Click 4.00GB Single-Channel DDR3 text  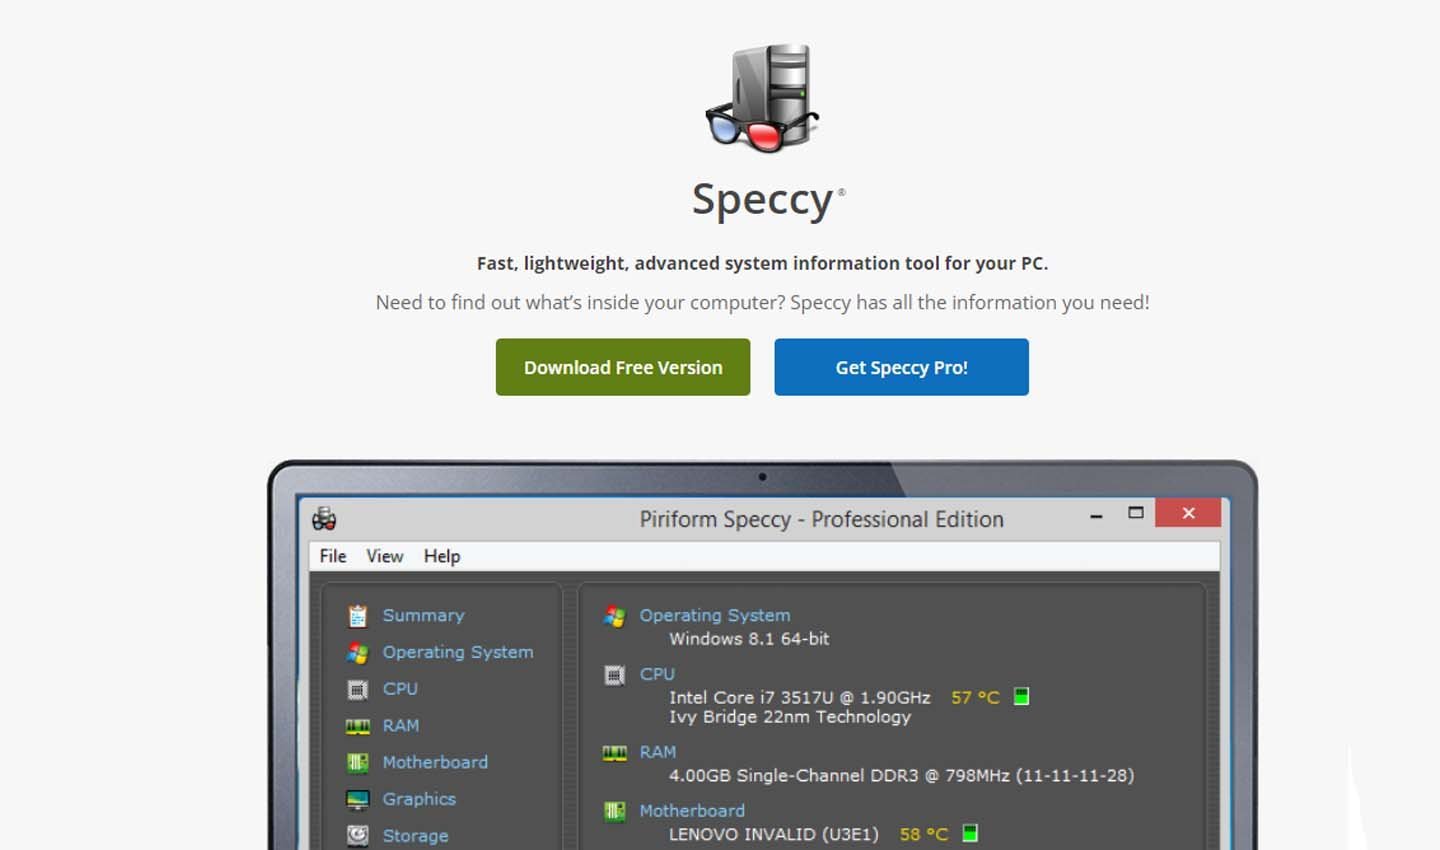[901, 775]
